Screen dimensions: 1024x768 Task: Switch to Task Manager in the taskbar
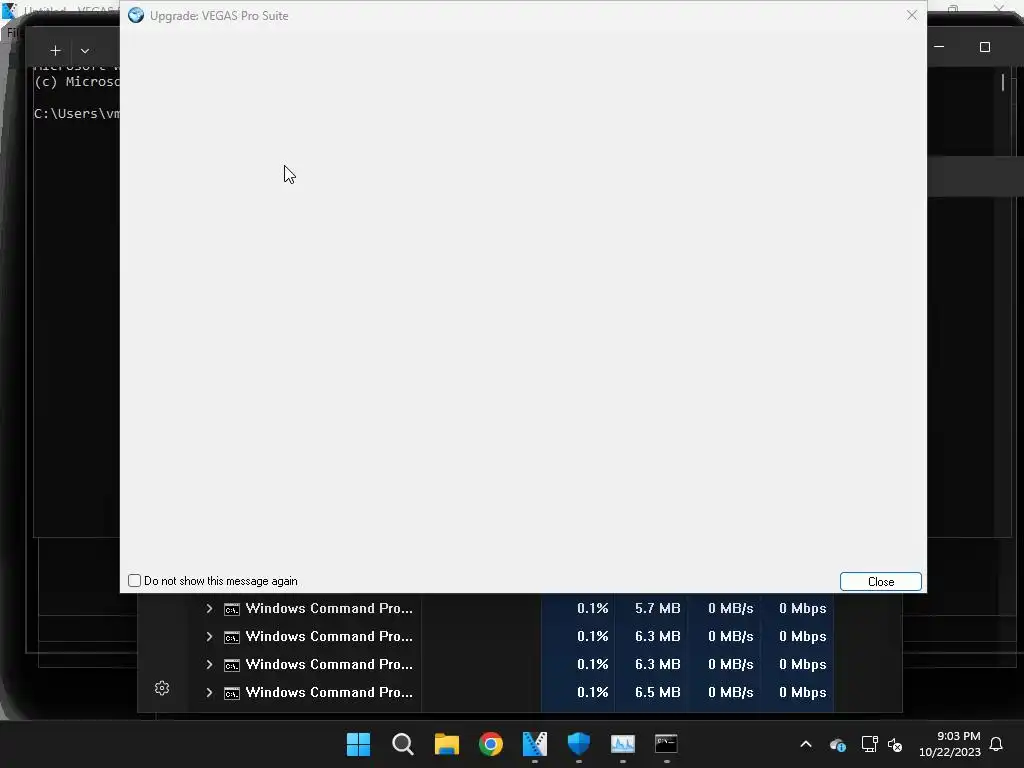(622, 744)
